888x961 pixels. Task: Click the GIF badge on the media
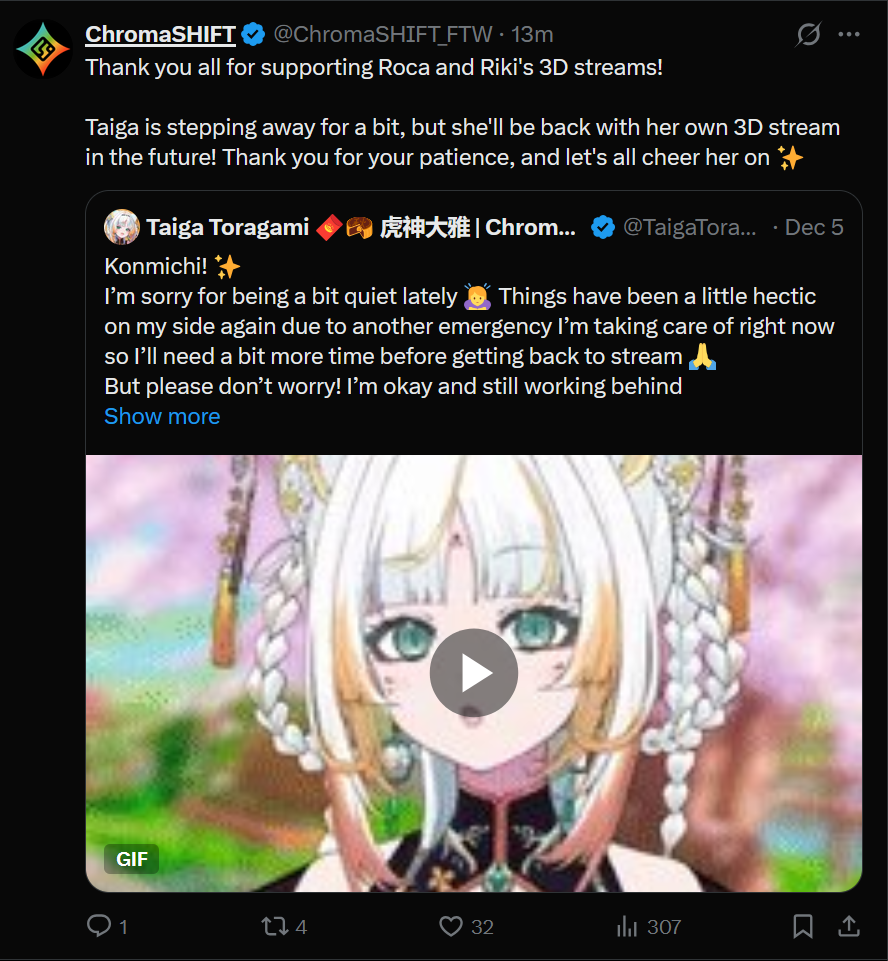(132, 859)
